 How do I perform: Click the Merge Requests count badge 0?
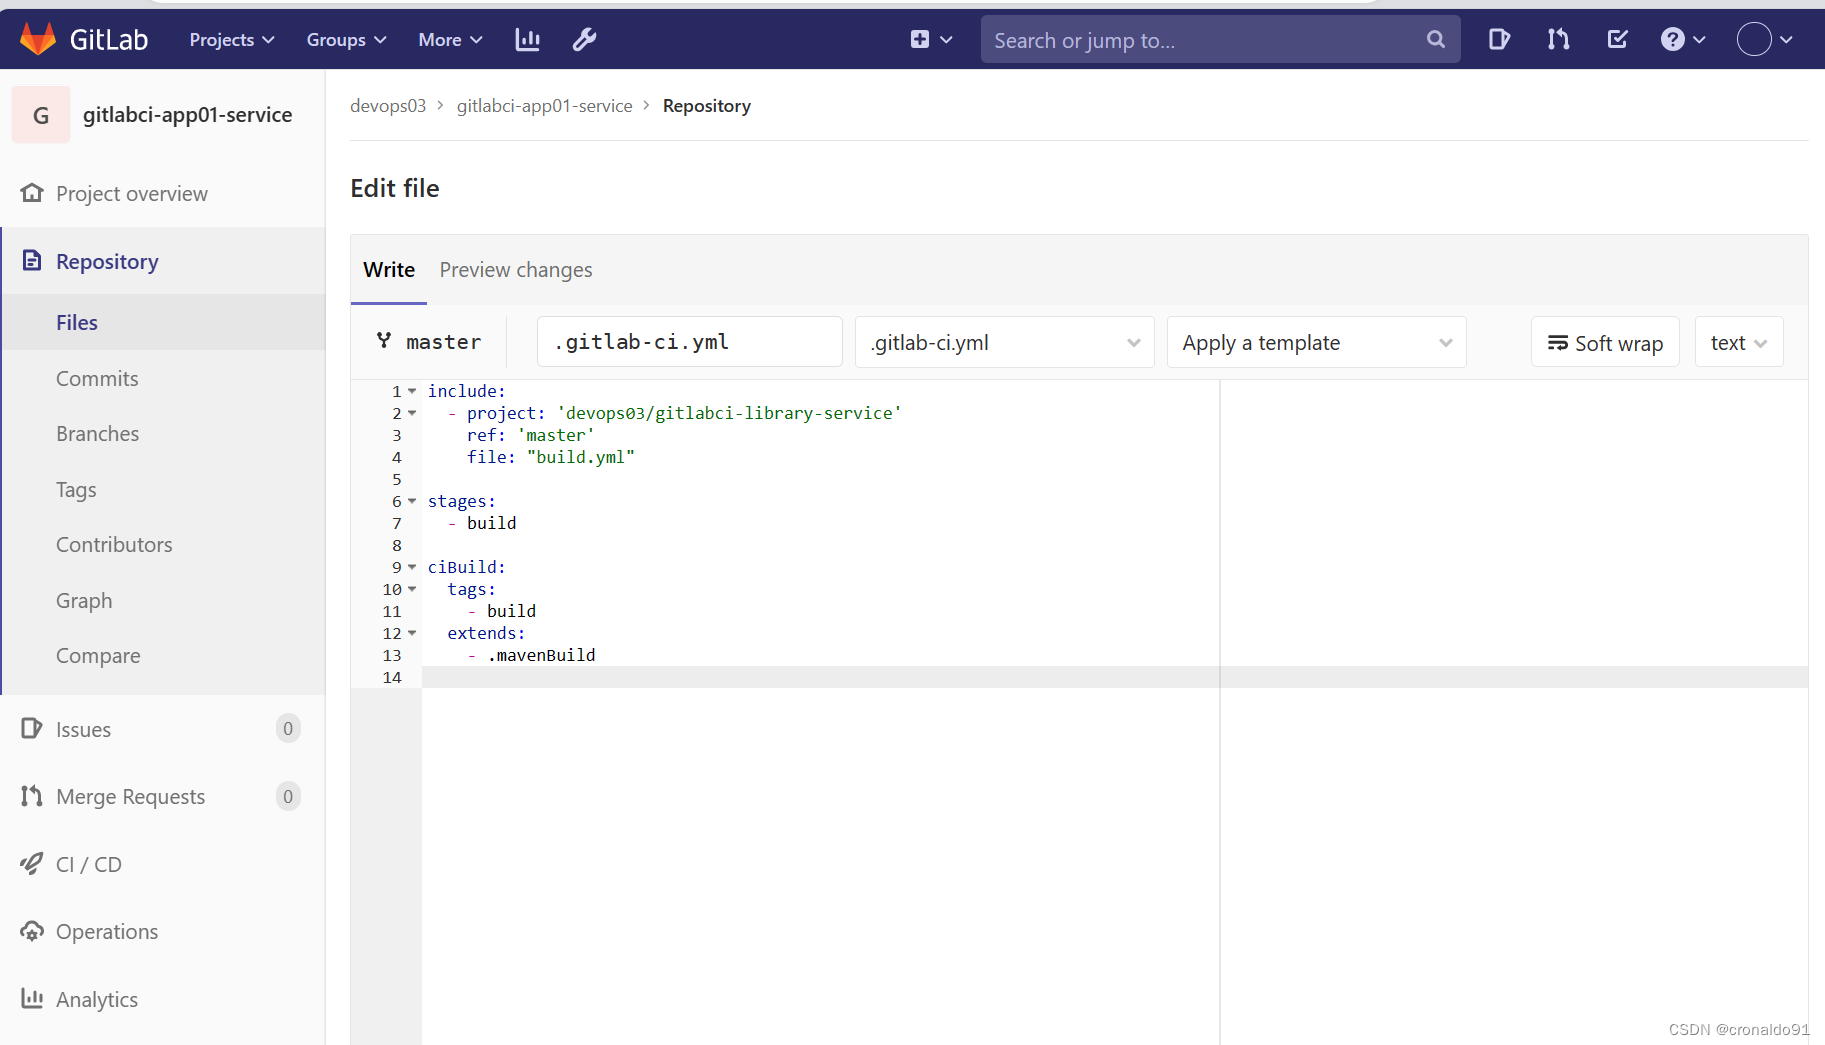pos(288,796)
